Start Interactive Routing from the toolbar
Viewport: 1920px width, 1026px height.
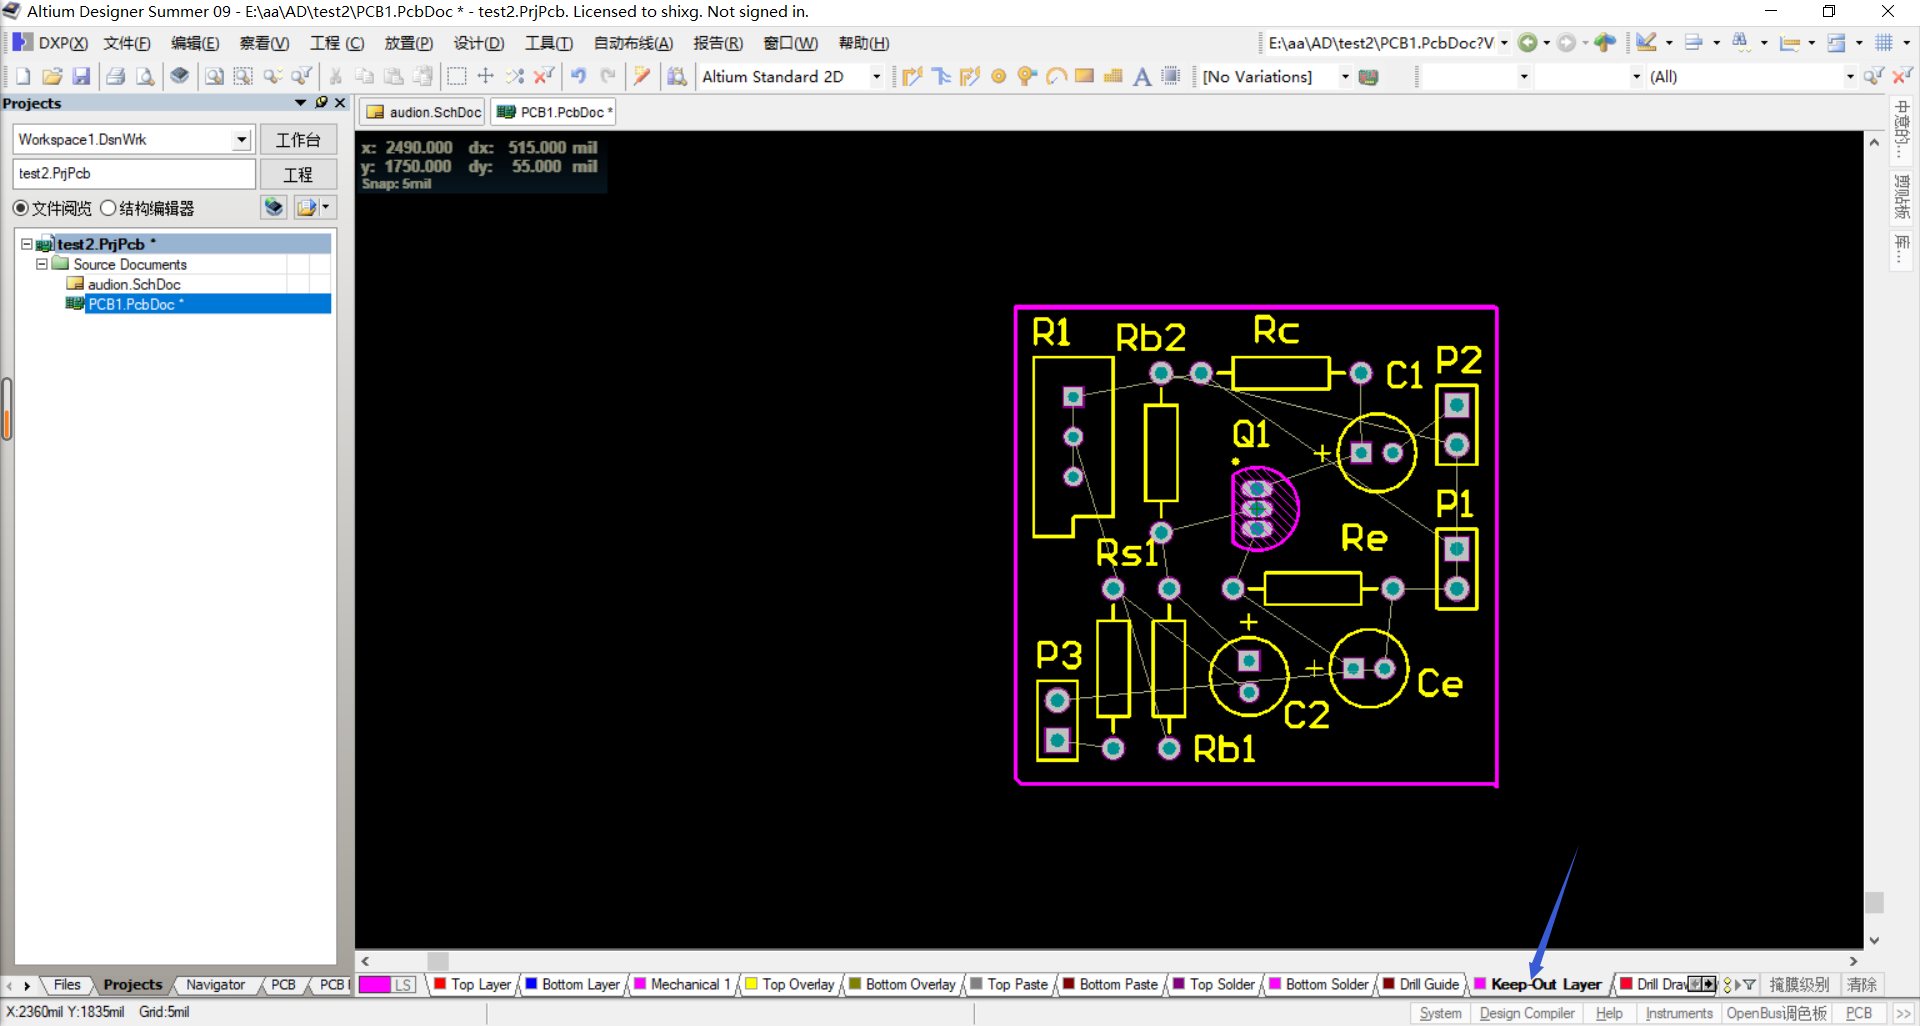pyautogui.click(x=911, y=76)
